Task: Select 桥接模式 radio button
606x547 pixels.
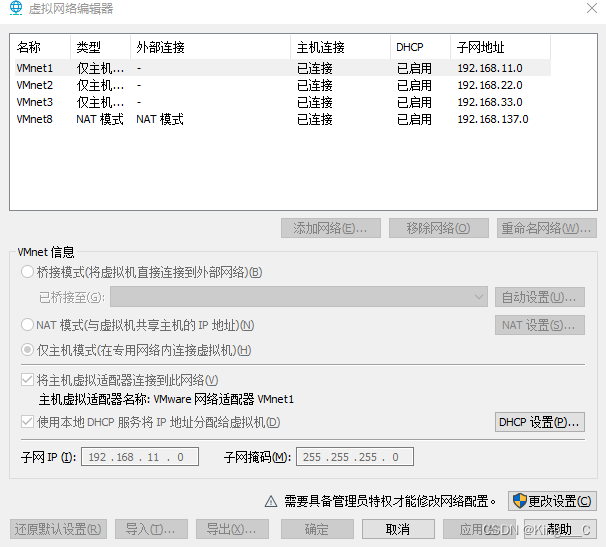Action: (x=27, y=272)
